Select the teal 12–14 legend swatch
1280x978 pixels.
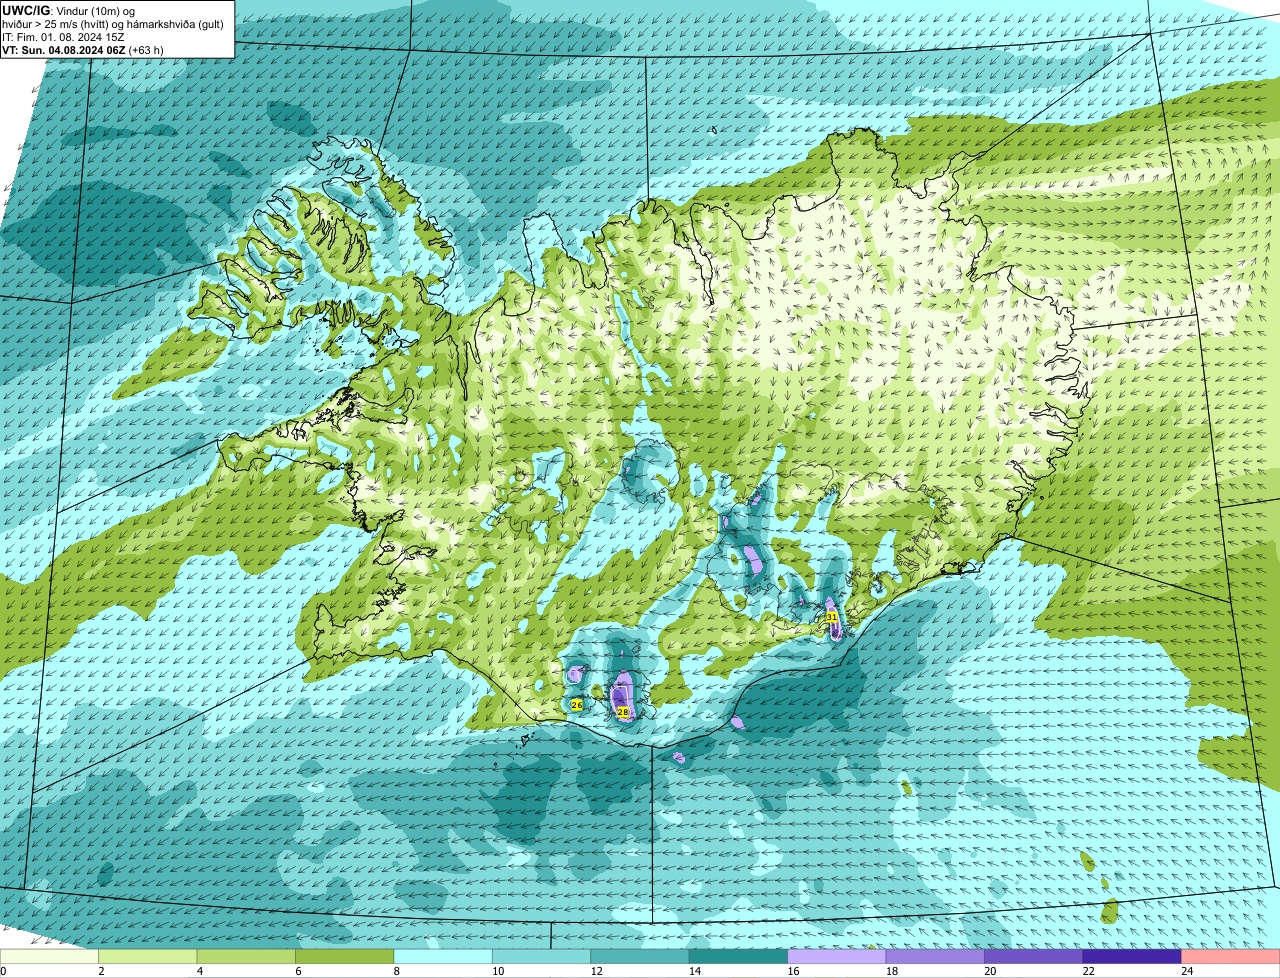tap(640, 956)
